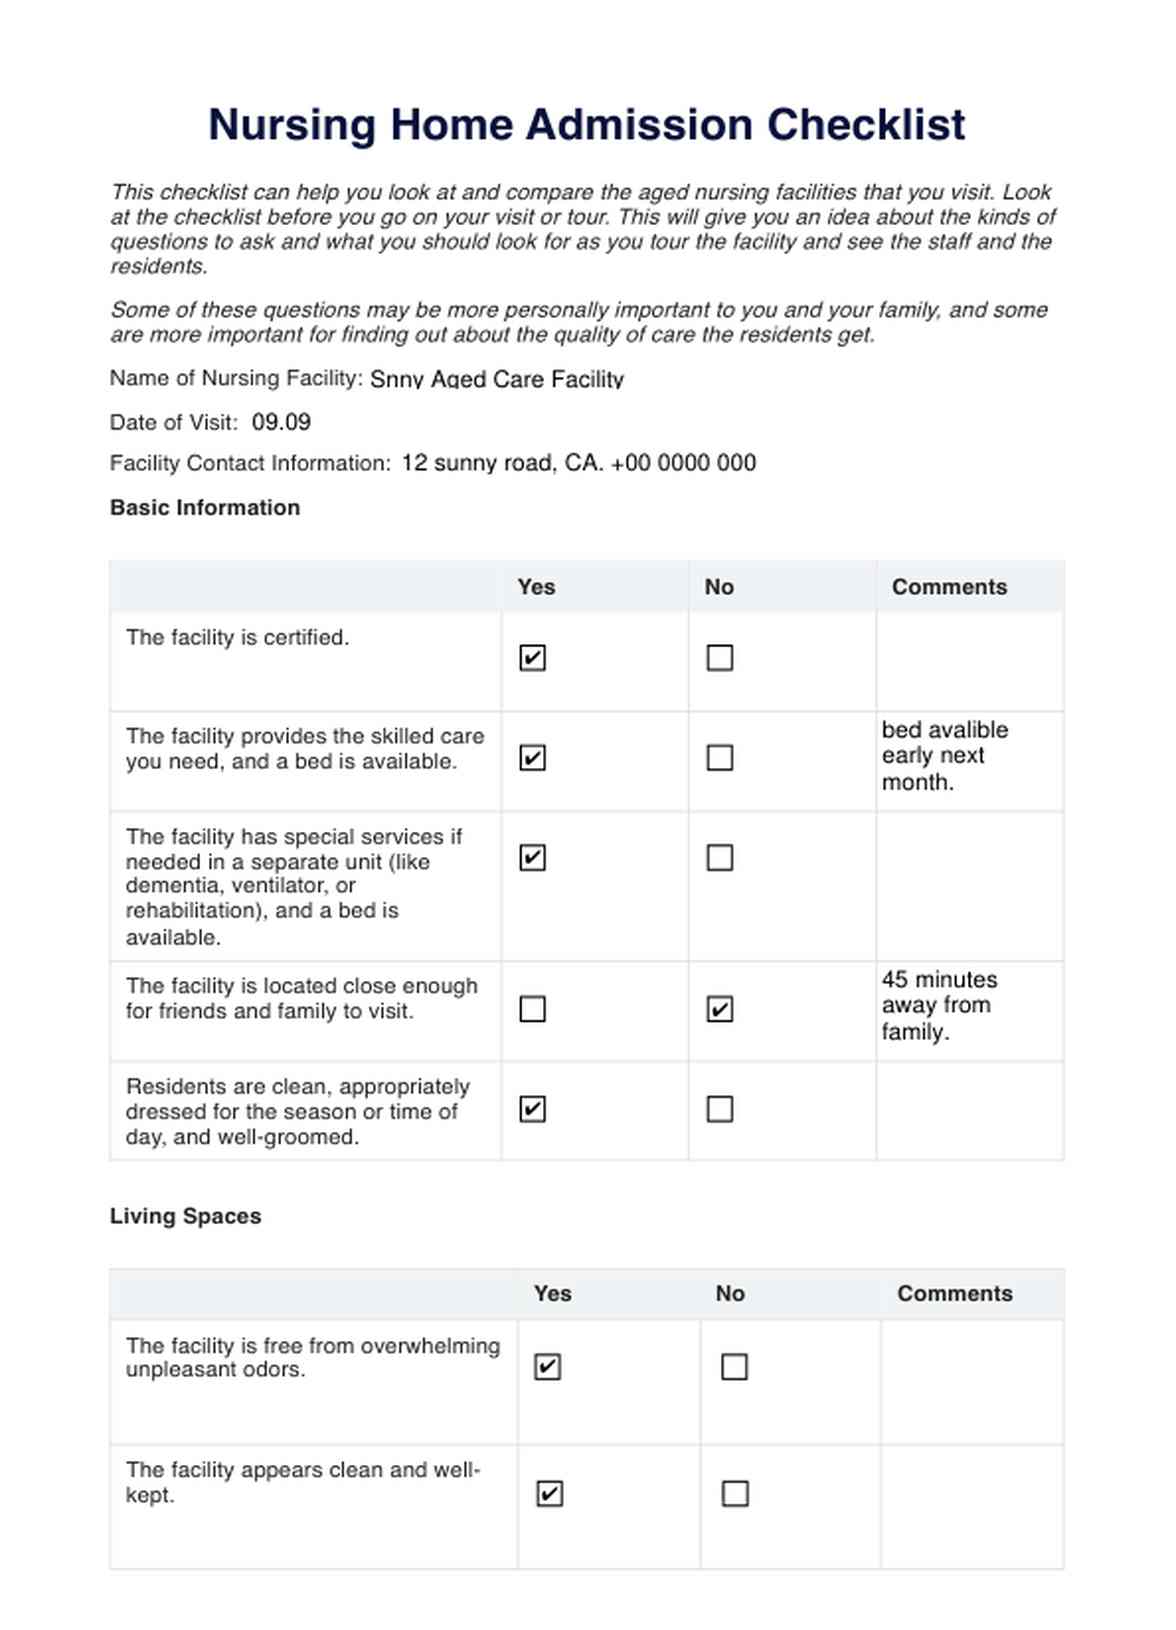Click the Facility Contact Information field

(578, 463)
